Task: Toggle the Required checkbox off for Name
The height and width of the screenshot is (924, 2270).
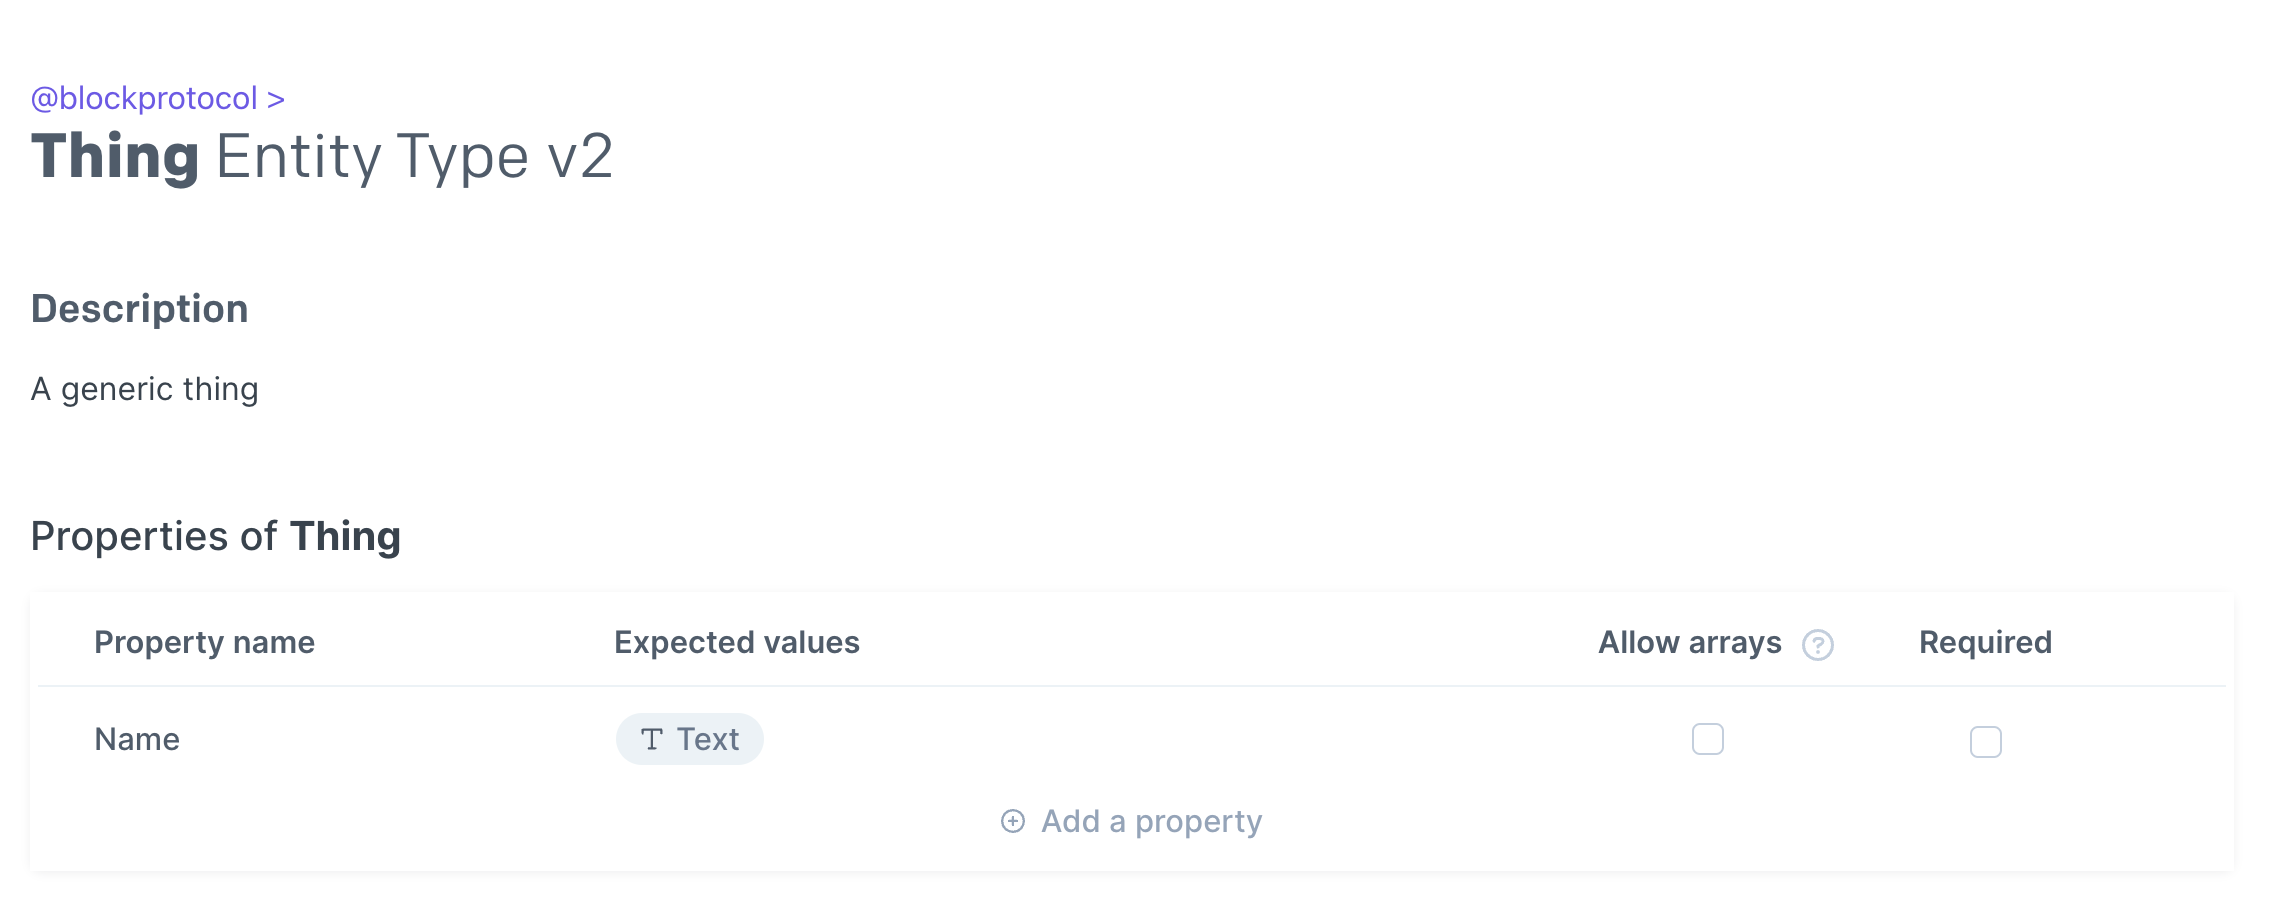Action: pos(1986,741)
